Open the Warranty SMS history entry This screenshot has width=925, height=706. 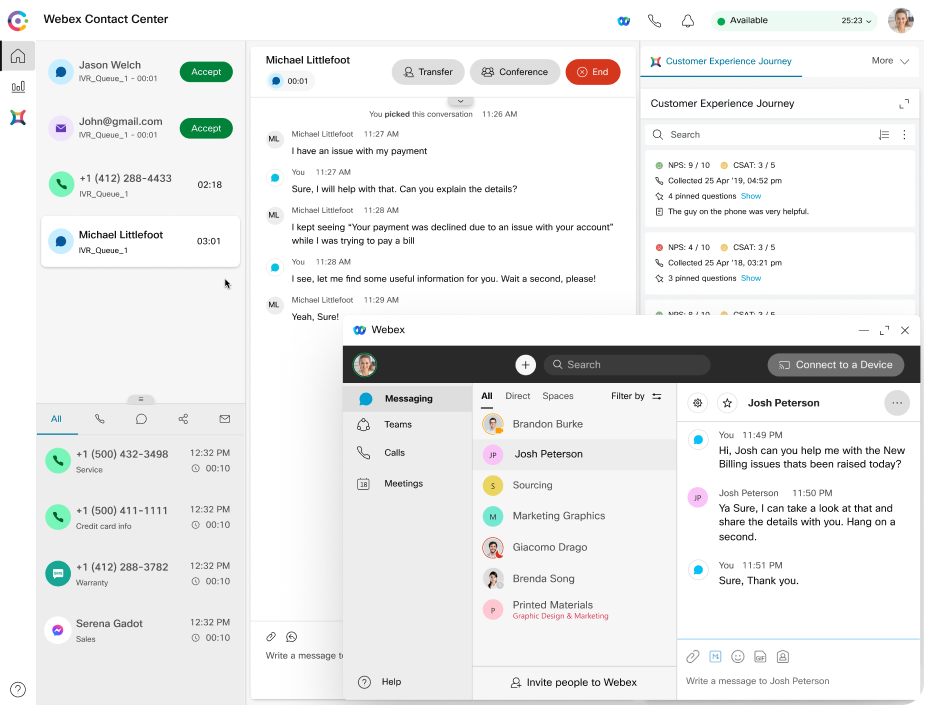click(140, 574)
